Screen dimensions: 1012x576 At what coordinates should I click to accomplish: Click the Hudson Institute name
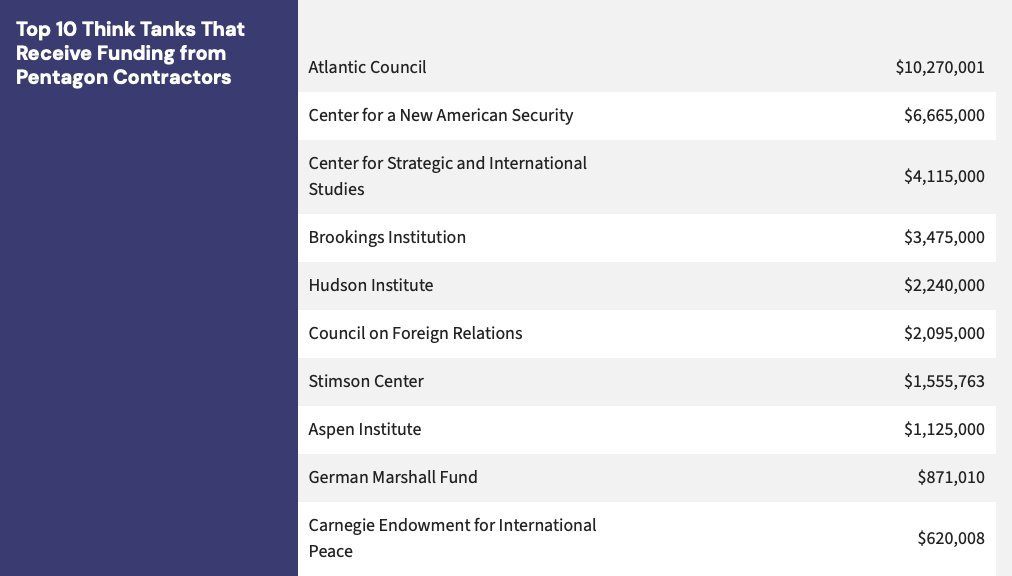coord(371,285)
